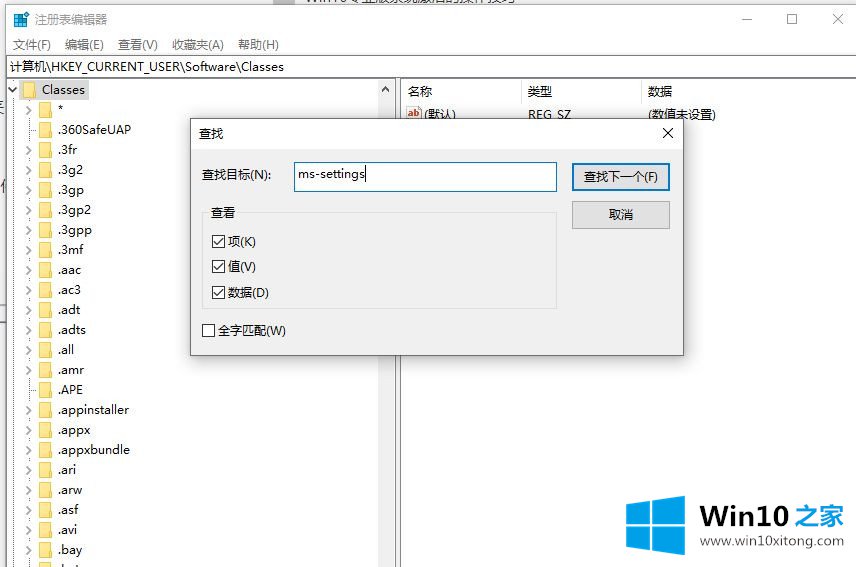Click the .adt folder icon

pos(45,310)
